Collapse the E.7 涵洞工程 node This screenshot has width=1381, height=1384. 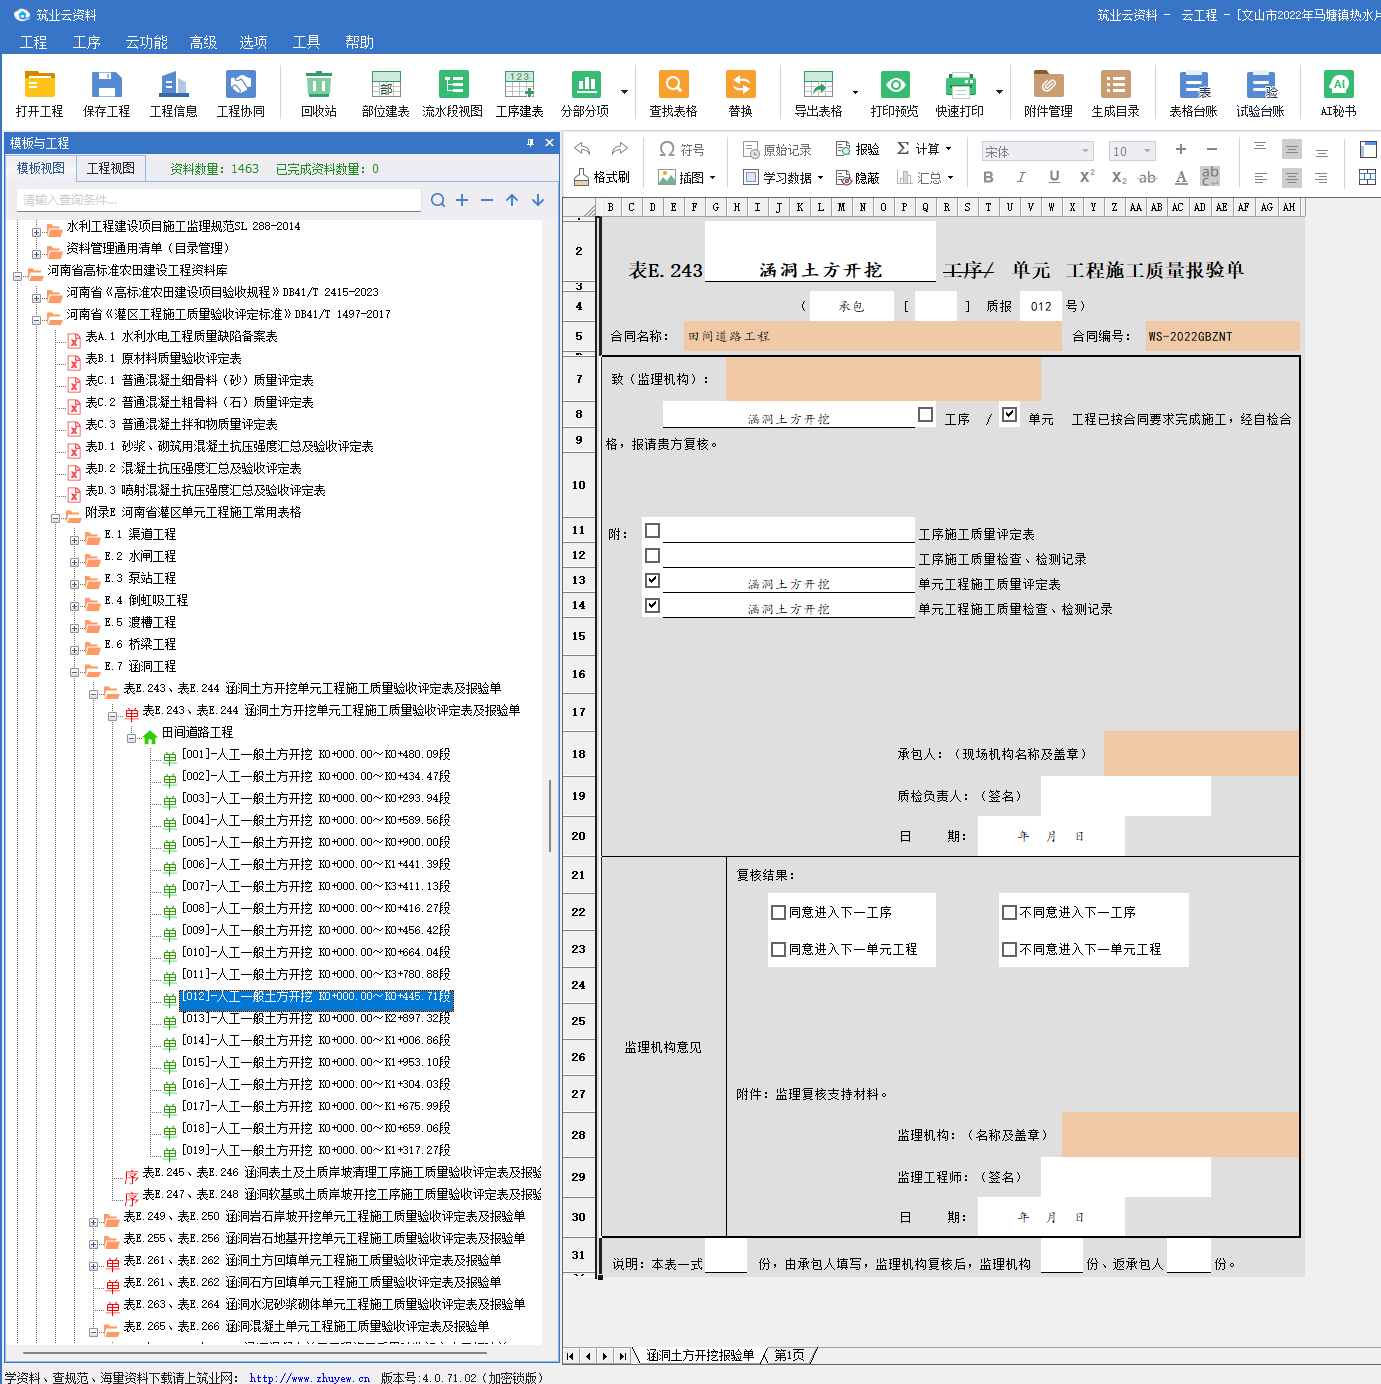click(75, 672)
